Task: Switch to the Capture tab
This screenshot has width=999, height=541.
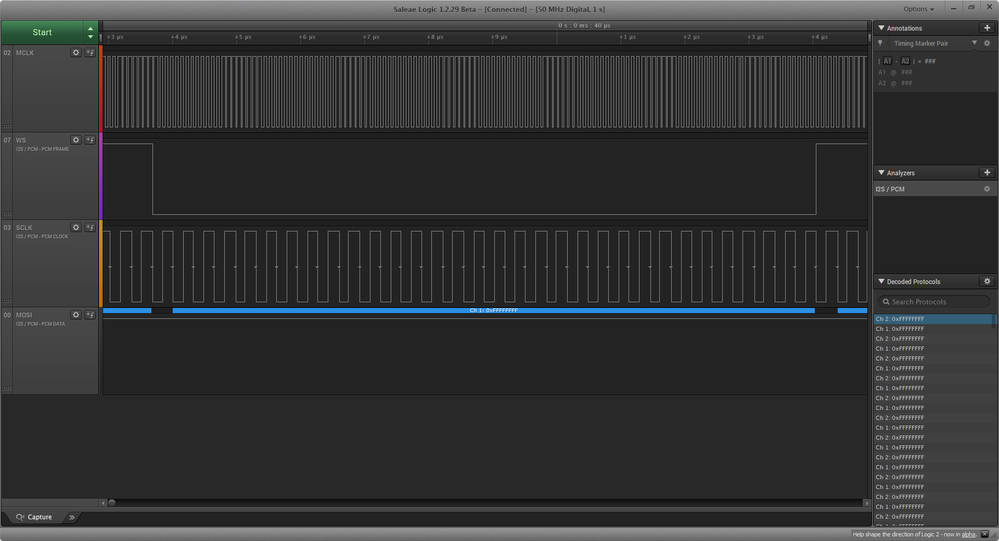Action: pos(34,517)
